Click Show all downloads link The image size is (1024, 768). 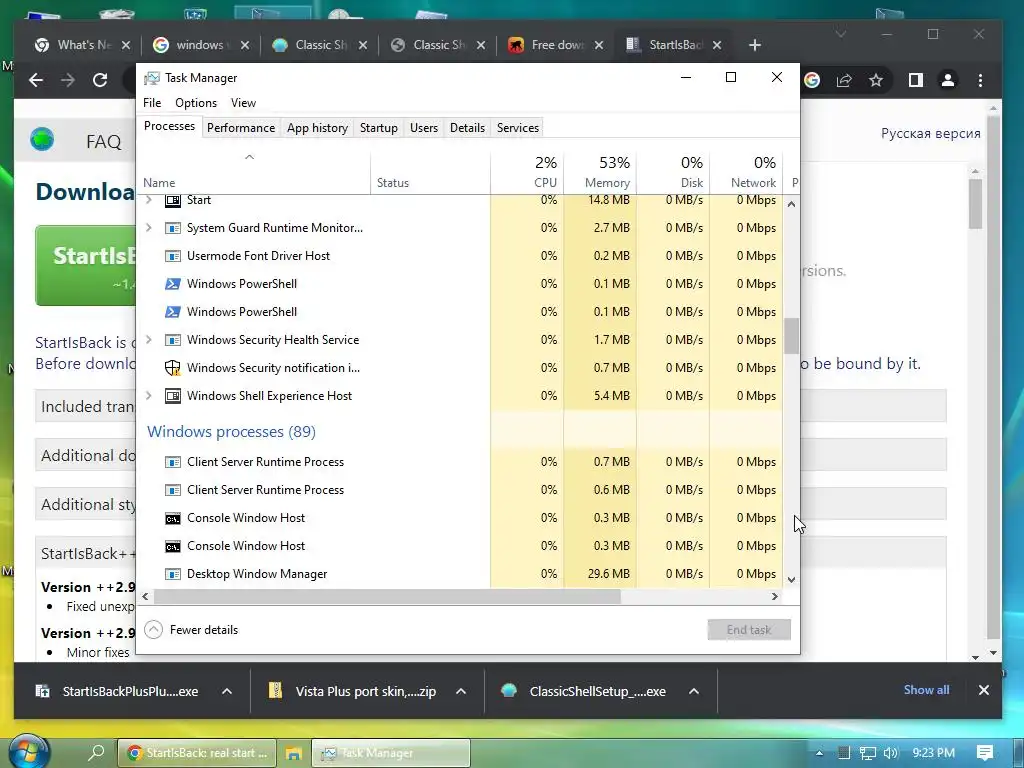click(x=926, y=690)
